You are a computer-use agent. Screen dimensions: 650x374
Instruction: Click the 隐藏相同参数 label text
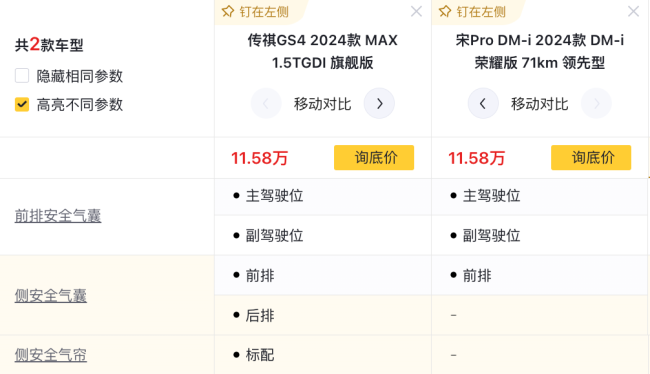[x=80, y=76]
